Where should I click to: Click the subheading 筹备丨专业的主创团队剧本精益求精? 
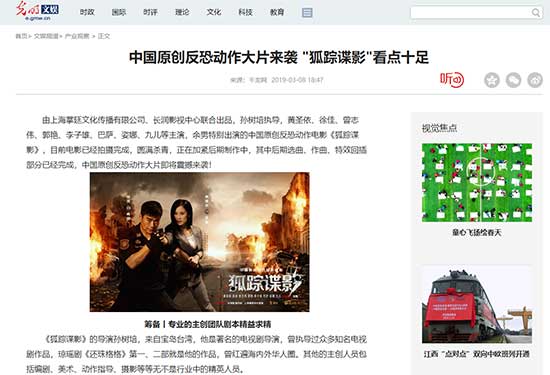[x=208, y=324]
